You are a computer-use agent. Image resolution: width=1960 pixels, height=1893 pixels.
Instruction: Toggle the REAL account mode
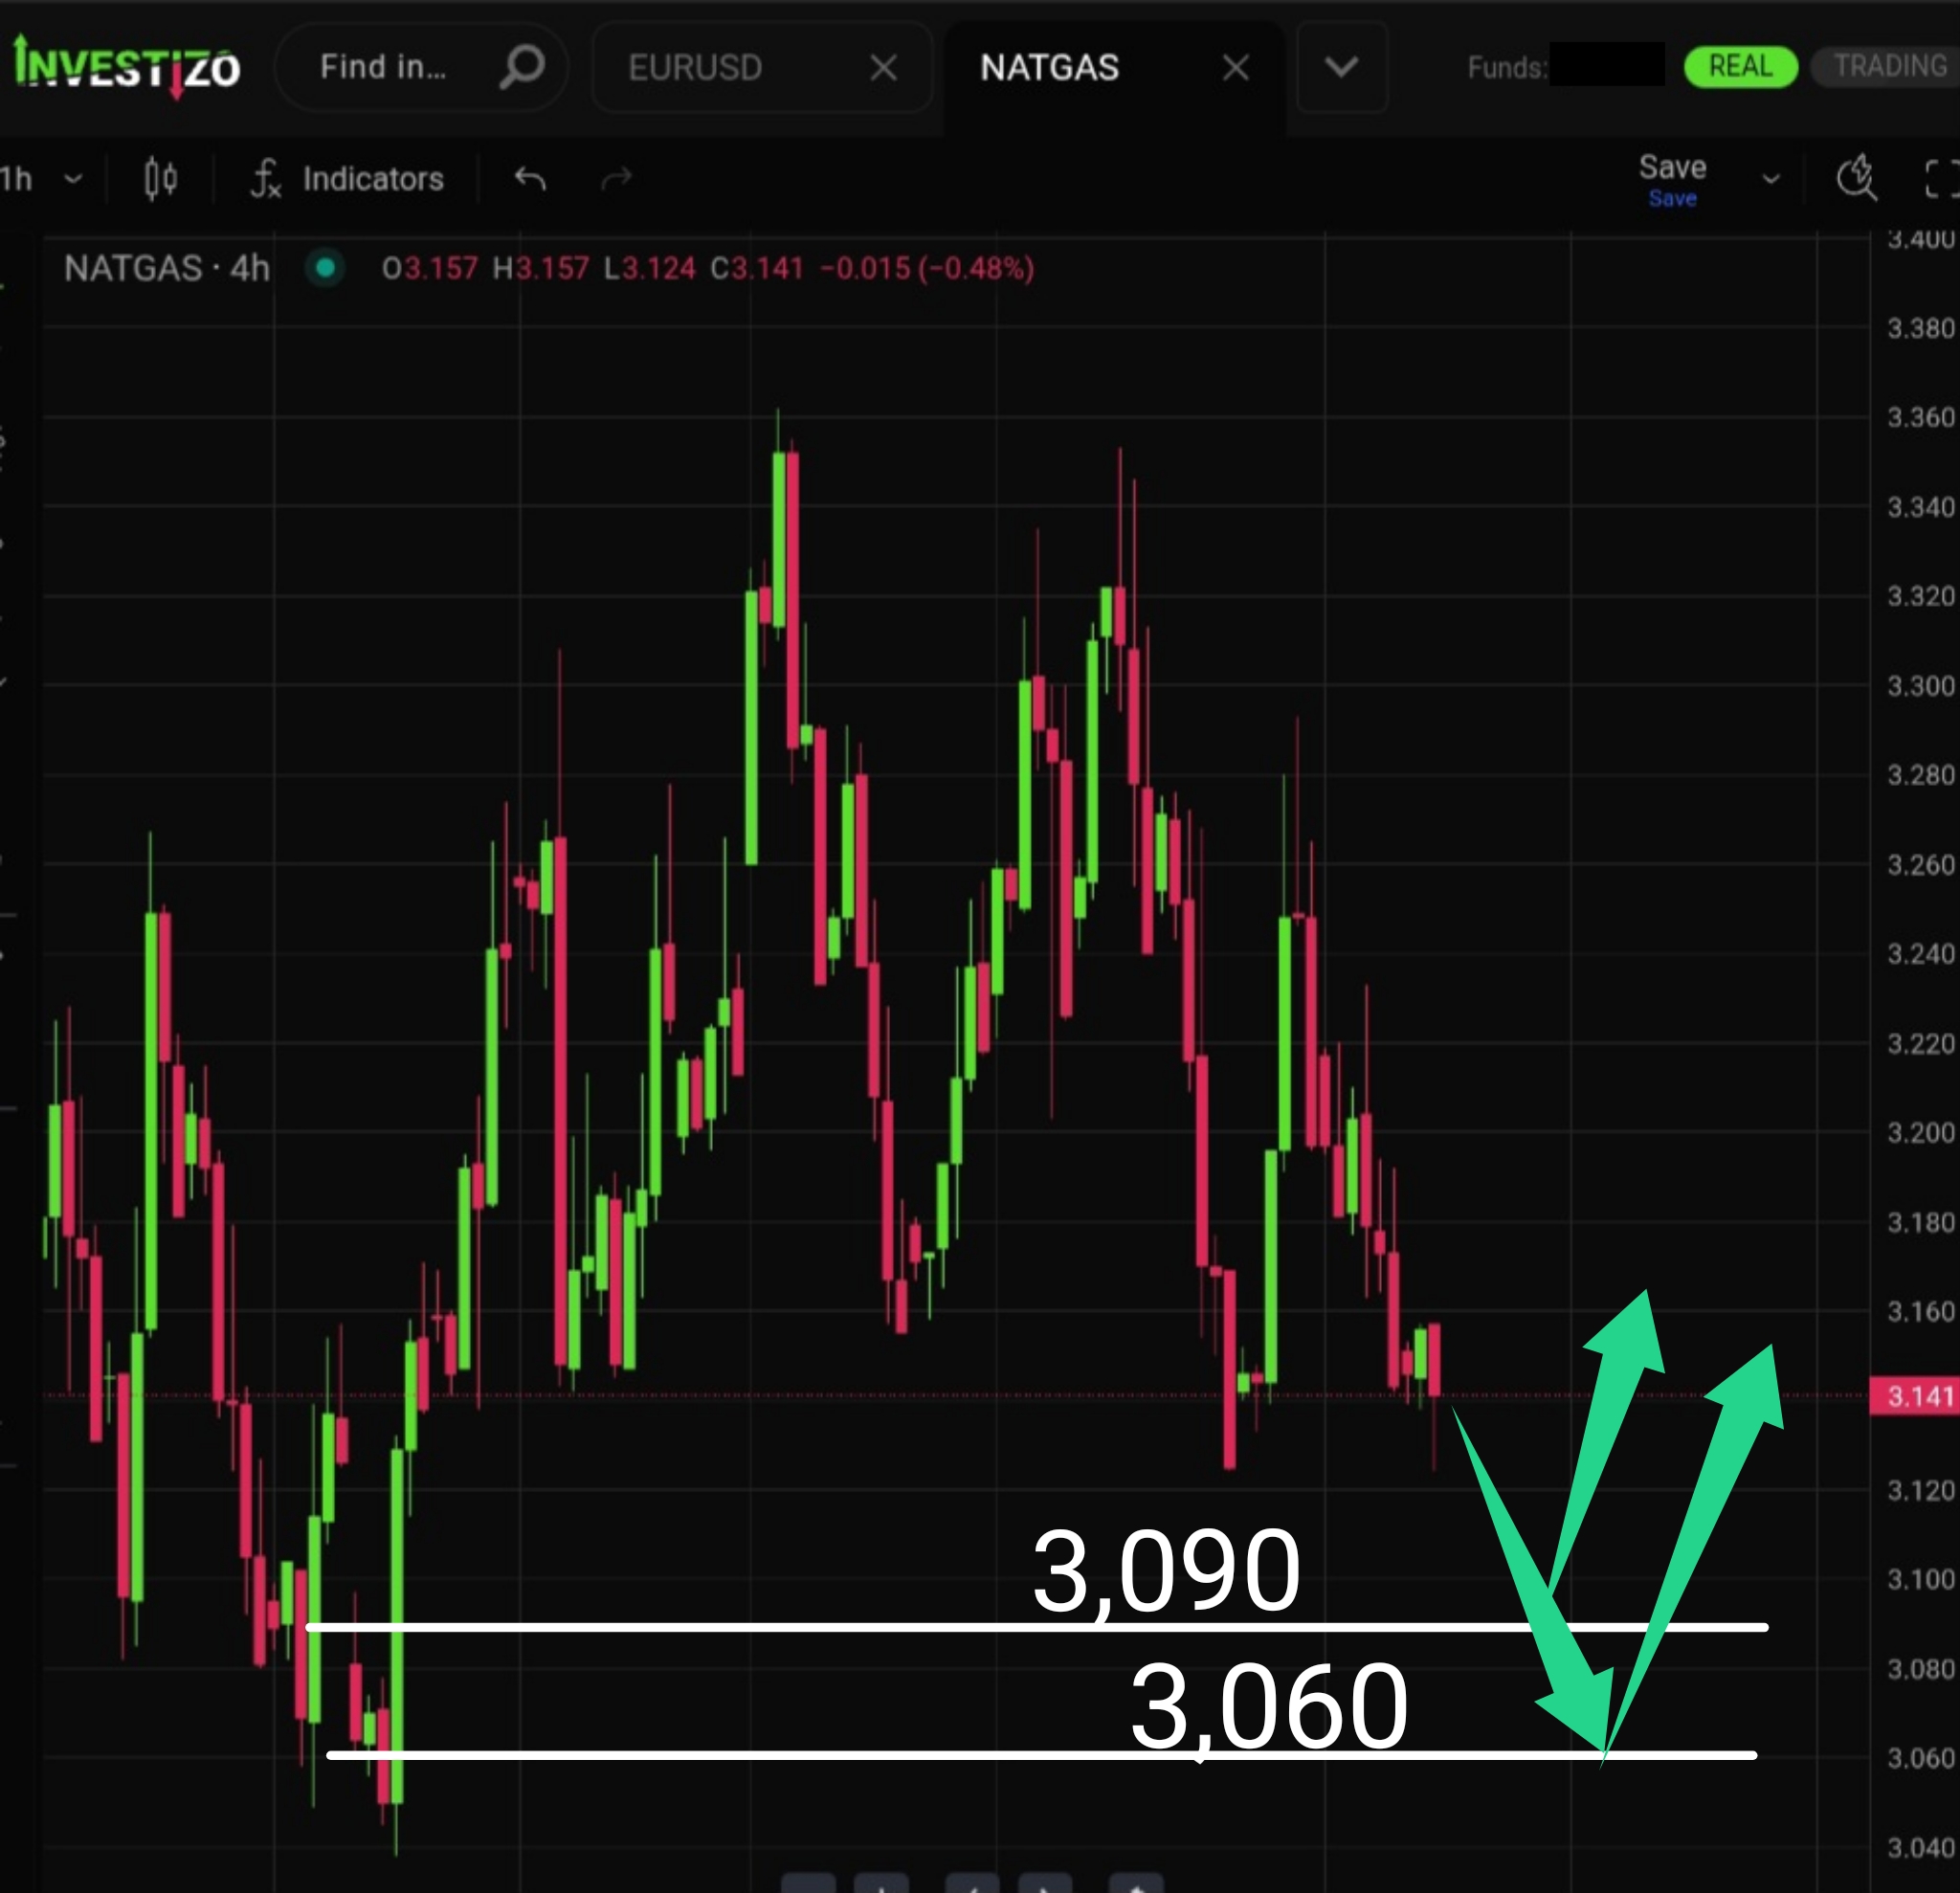coord(1740,67)
